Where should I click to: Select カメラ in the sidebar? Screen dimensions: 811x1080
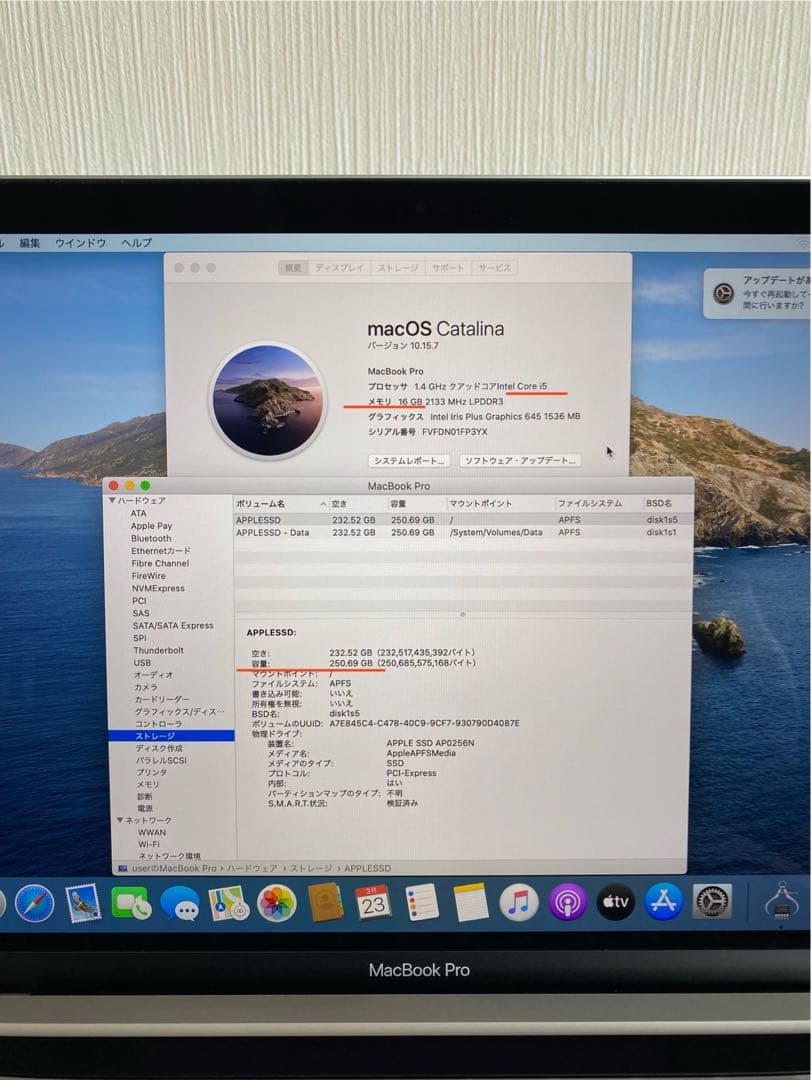coord(146,687)
